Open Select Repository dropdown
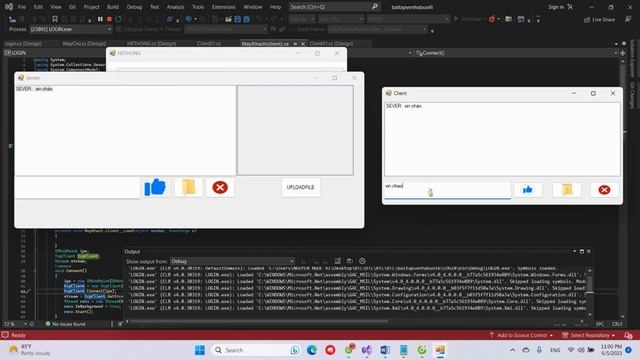This screenshot has height=360, width=640. 589,335
